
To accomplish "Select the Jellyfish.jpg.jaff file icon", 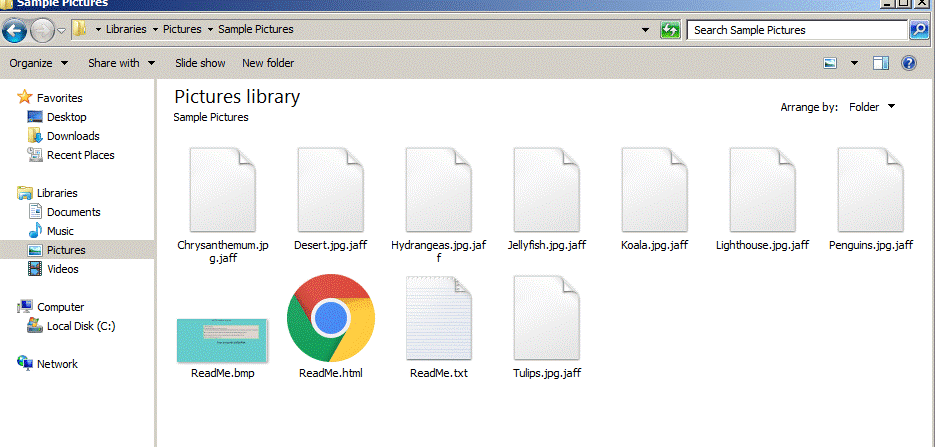I will click(547, 190).
